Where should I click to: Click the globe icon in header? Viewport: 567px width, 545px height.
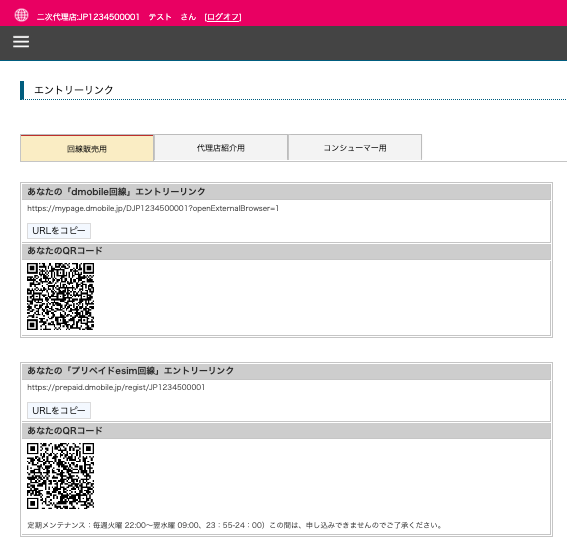point(21,15)
